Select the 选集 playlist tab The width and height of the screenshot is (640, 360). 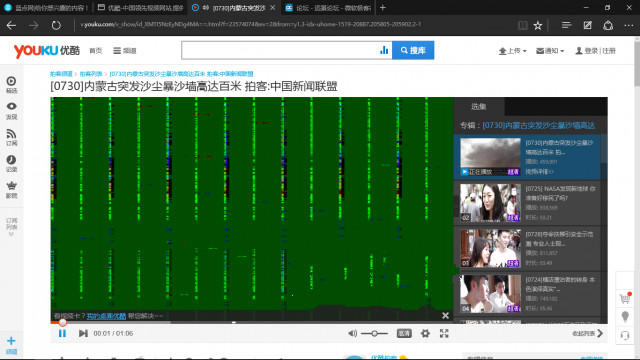pyautogui.click(x=479, y=107)
